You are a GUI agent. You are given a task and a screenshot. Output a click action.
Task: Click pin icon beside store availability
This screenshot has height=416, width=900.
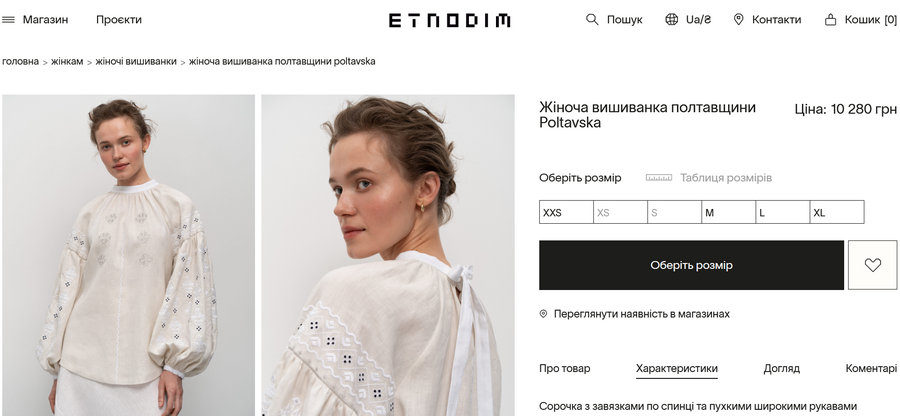coord(544,314)
